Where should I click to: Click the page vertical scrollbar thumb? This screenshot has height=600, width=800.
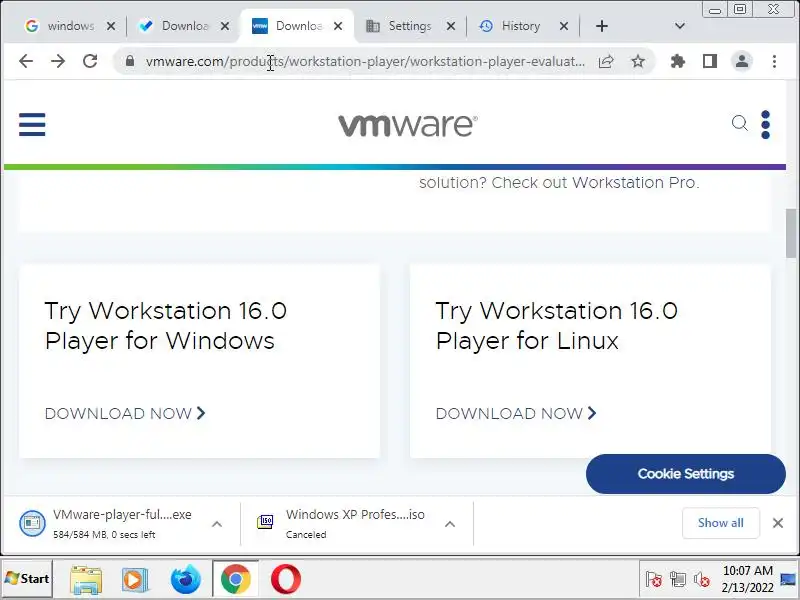click(791, 234)
